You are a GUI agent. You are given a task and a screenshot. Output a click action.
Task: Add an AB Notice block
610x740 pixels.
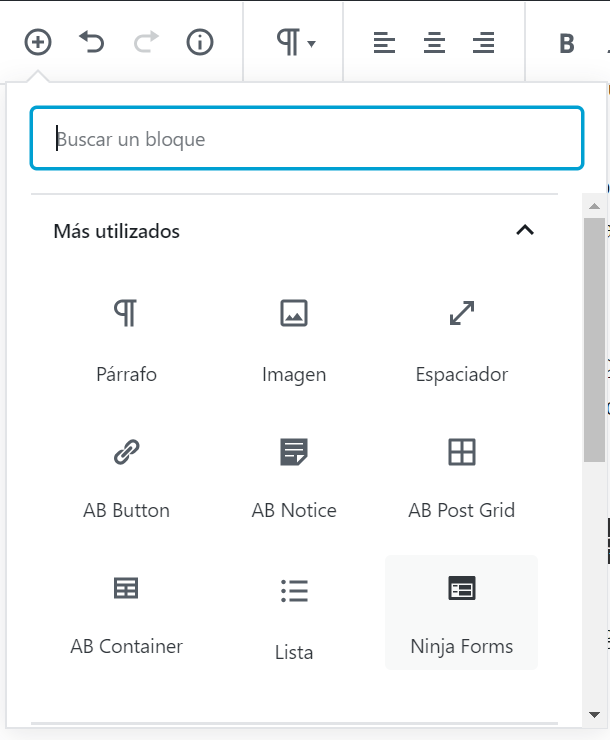tap(294, 476)
